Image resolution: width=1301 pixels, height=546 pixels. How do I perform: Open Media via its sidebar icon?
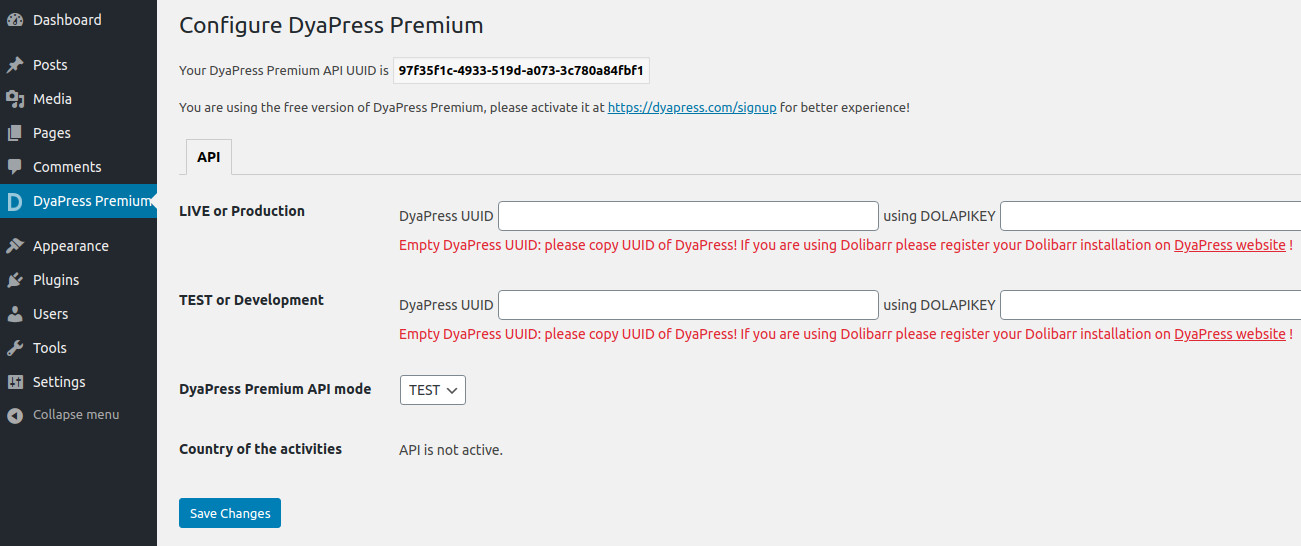coord(15,99)
